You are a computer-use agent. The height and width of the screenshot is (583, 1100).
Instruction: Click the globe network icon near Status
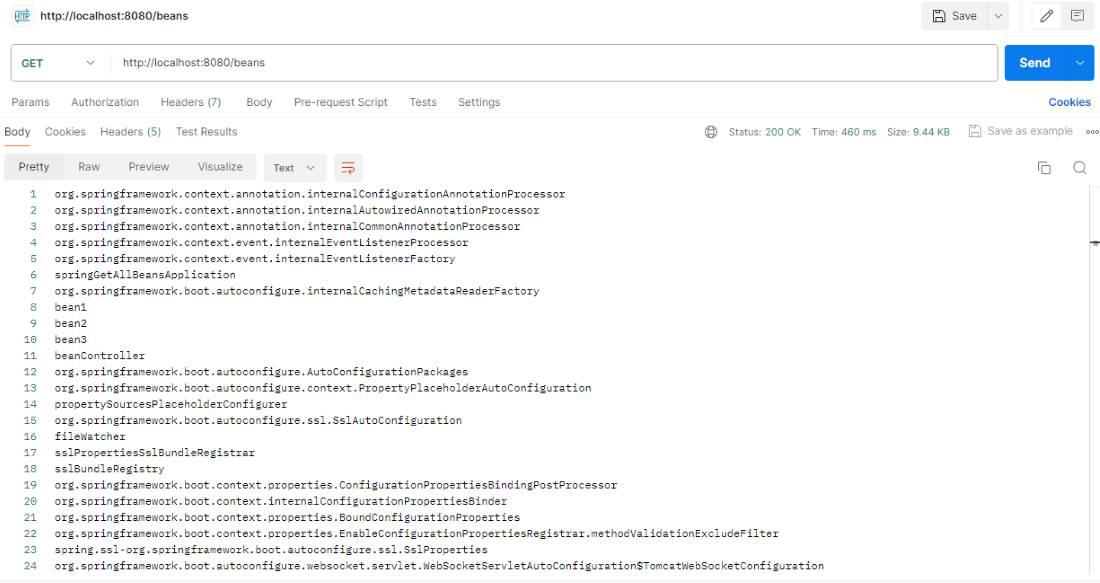[711, 132]
